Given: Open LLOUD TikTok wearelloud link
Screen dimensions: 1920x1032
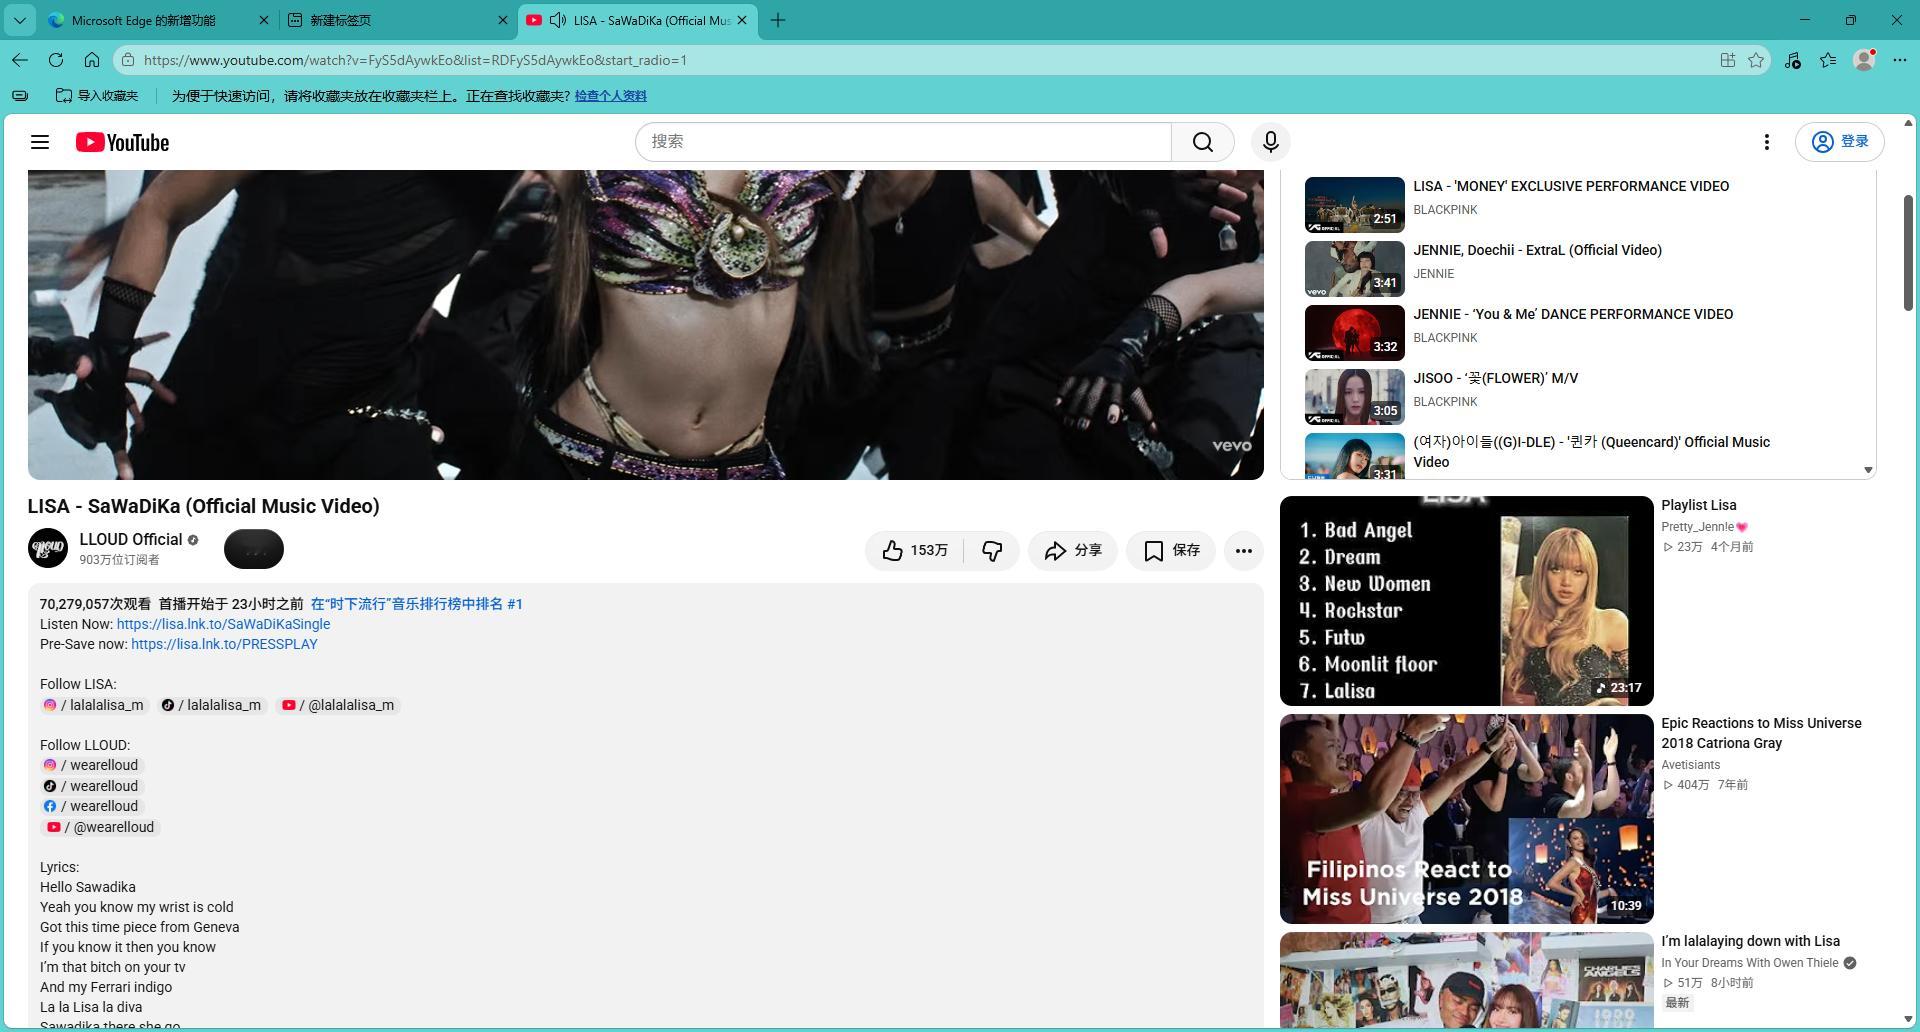Looking at the screenshot, I should [x=91, y=786].
